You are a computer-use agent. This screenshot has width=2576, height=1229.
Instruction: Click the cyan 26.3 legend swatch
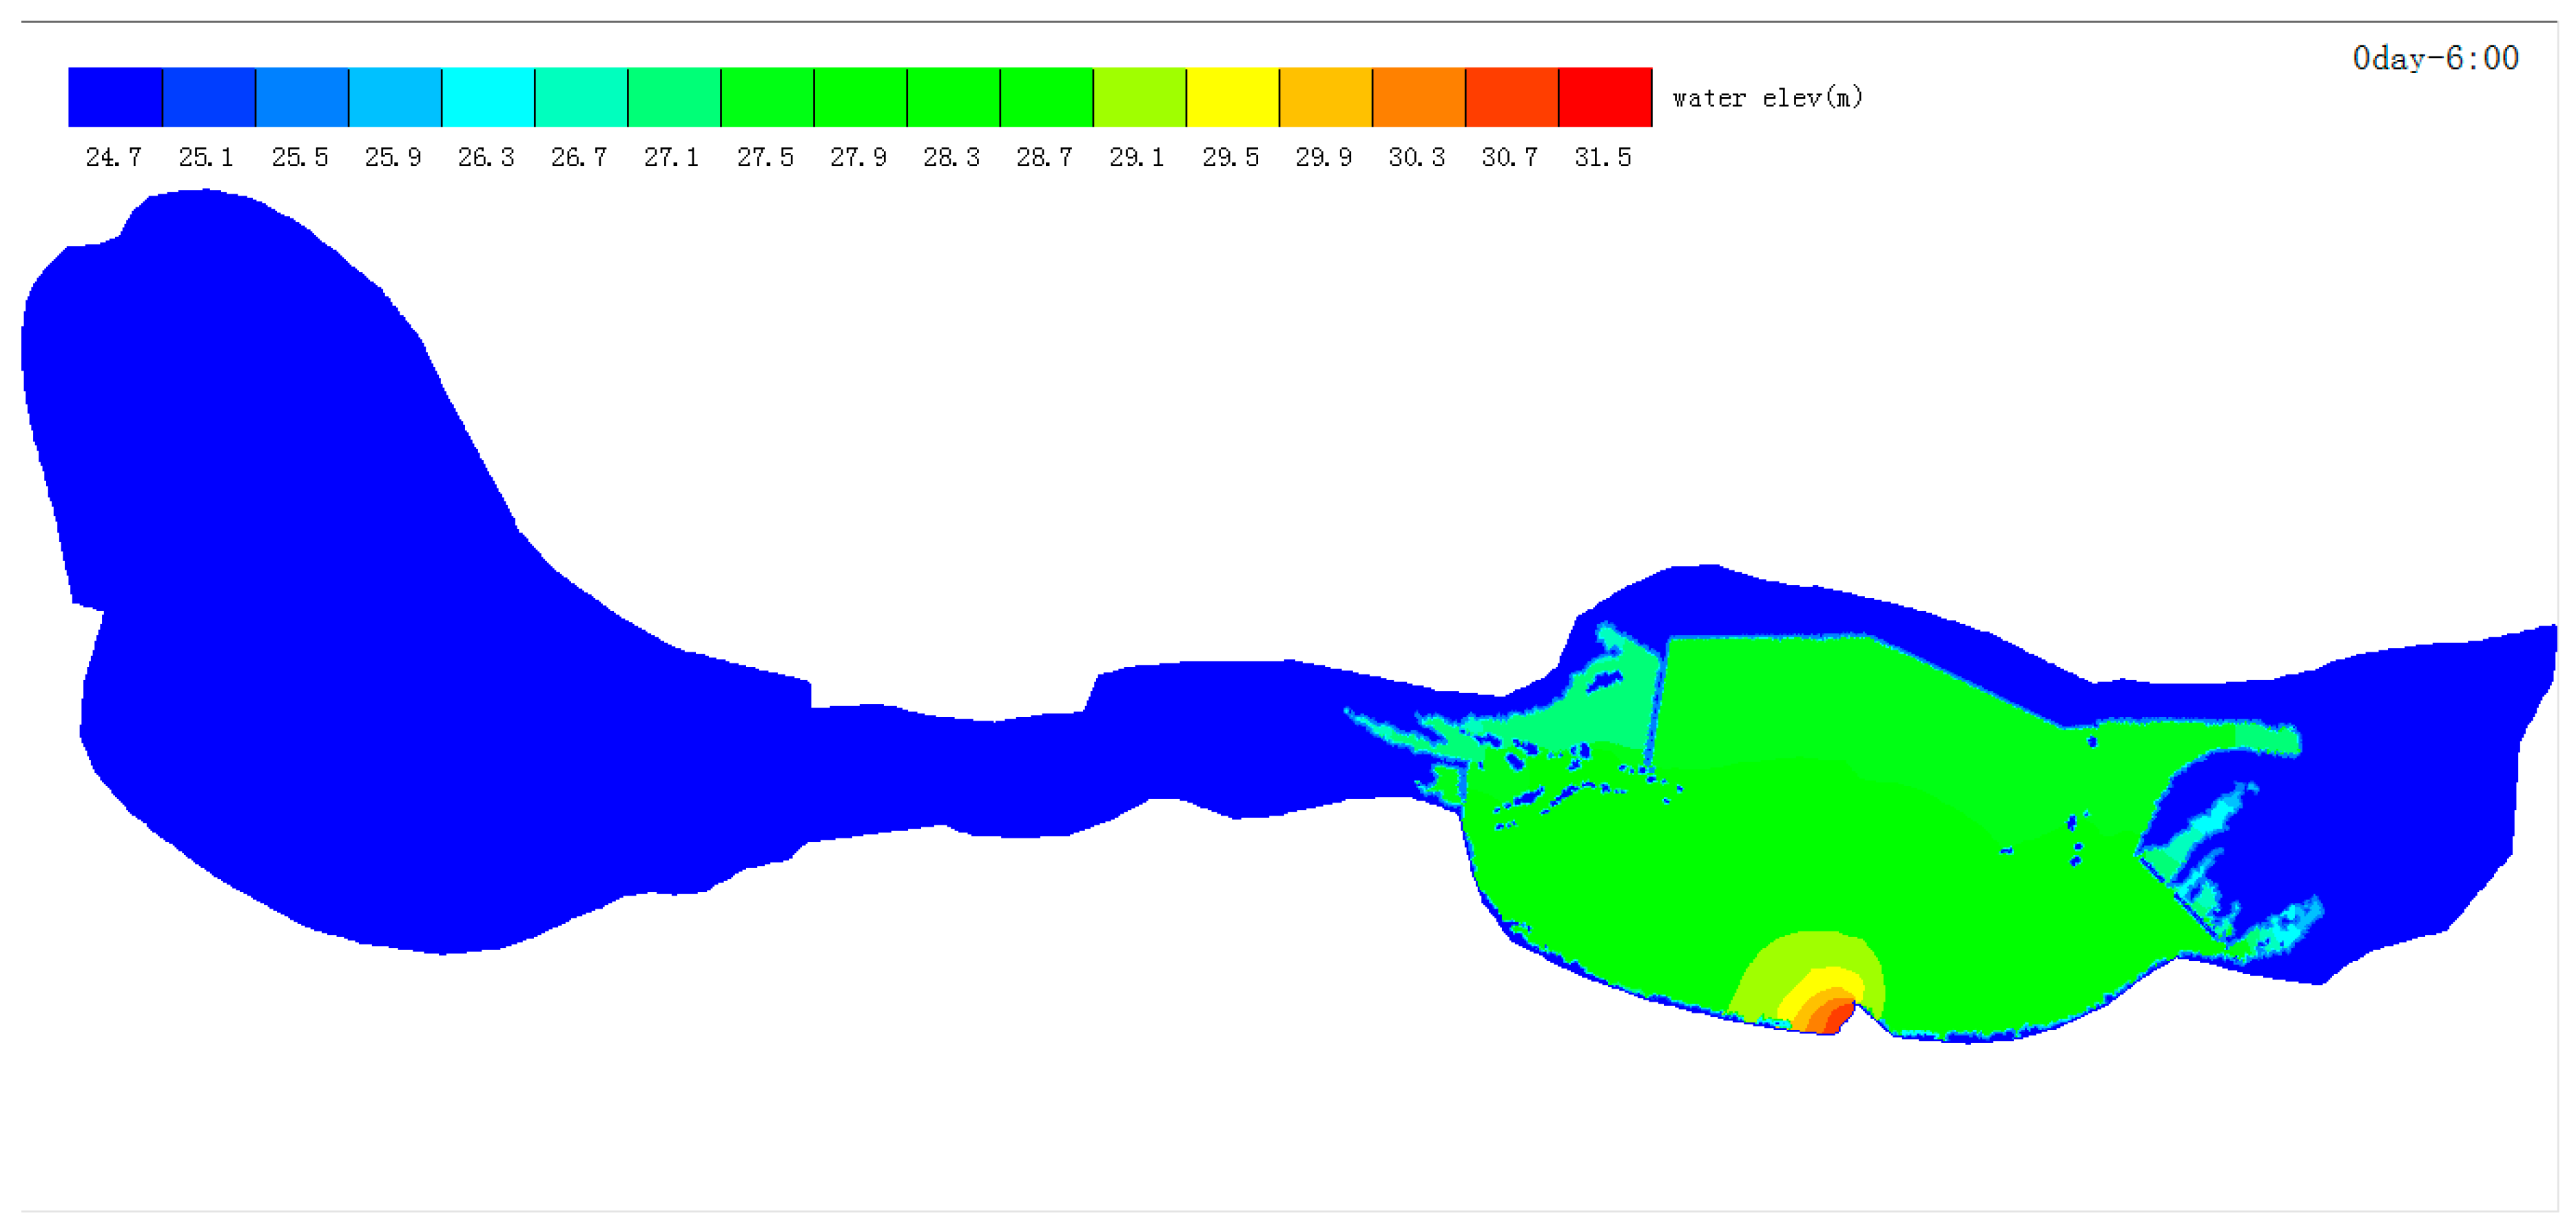pos(488,97)
